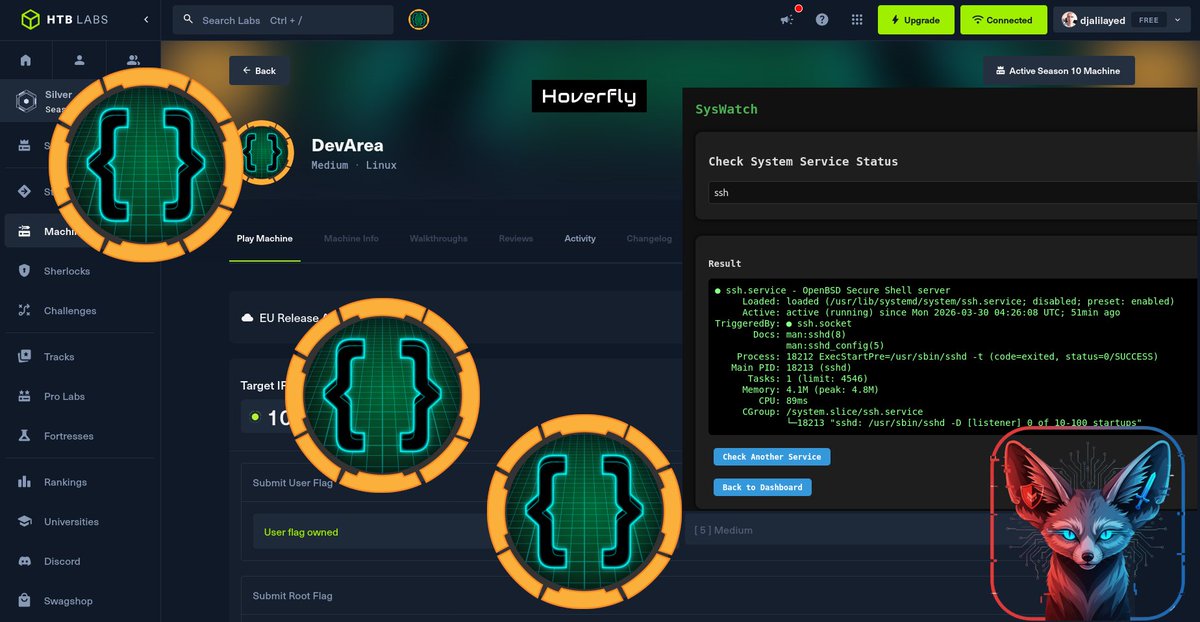Select the Changelog tab
1200x622 pixels.
[x=649, y=239]
